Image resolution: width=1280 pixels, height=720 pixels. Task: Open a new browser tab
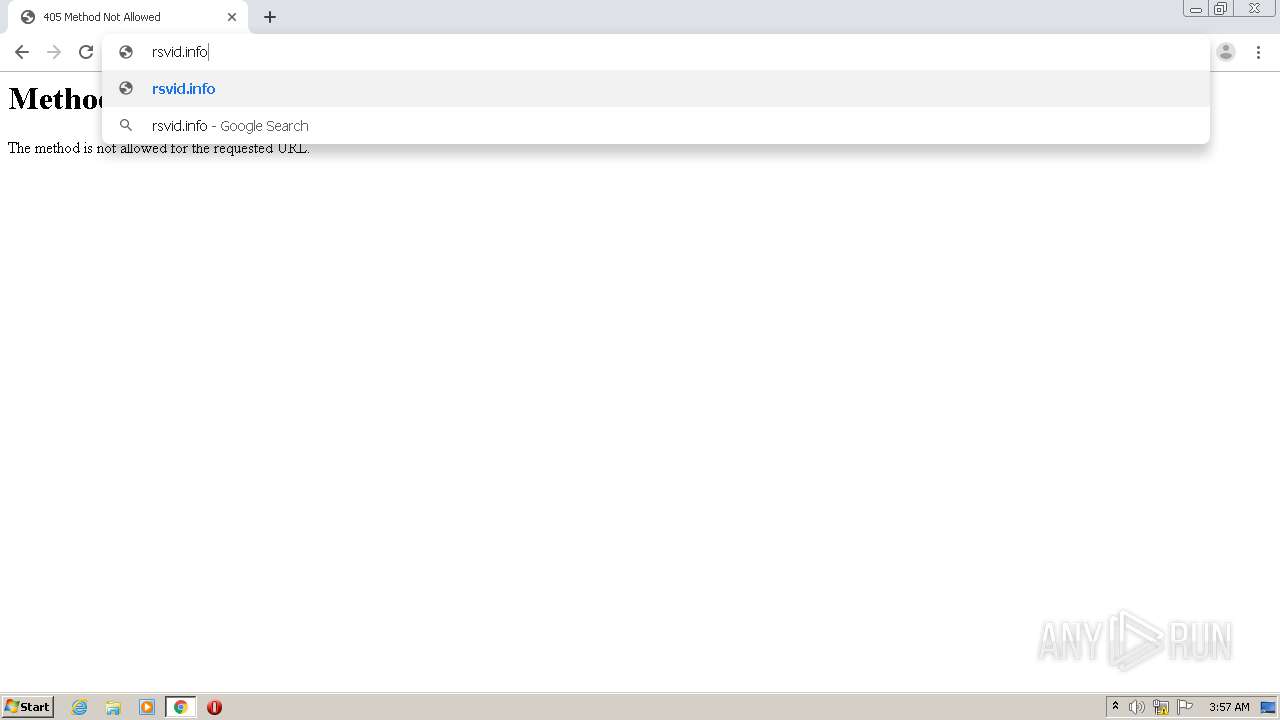coord(270,17)
